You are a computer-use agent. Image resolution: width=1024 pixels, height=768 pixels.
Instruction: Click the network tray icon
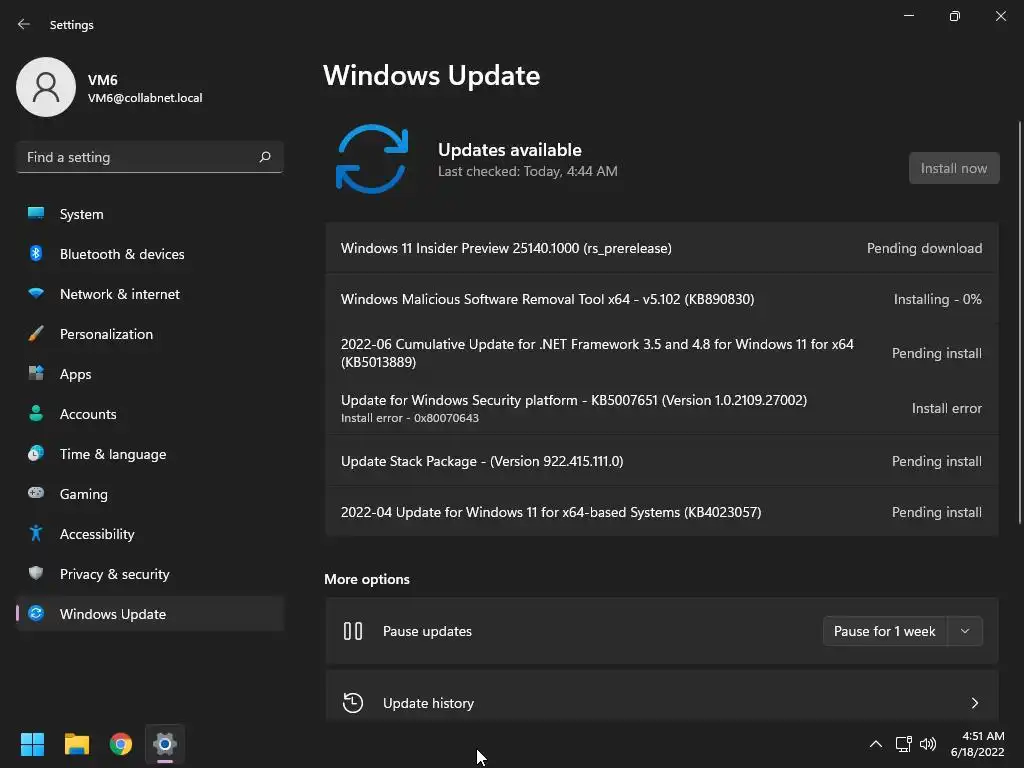tap(903, 744)
